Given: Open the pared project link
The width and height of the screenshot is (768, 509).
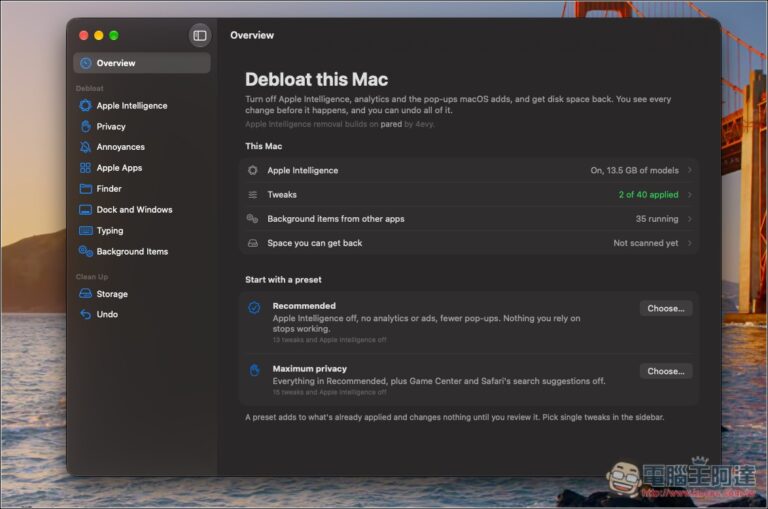Looking at the screenshot, I should pyautogui.click(x=391, y=124).
